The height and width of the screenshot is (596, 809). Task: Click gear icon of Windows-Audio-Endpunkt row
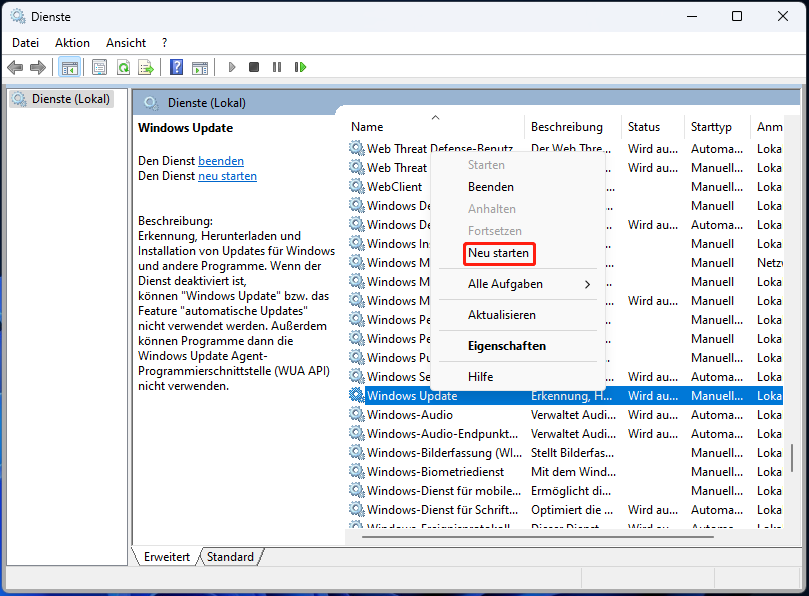tap(357, 433)
